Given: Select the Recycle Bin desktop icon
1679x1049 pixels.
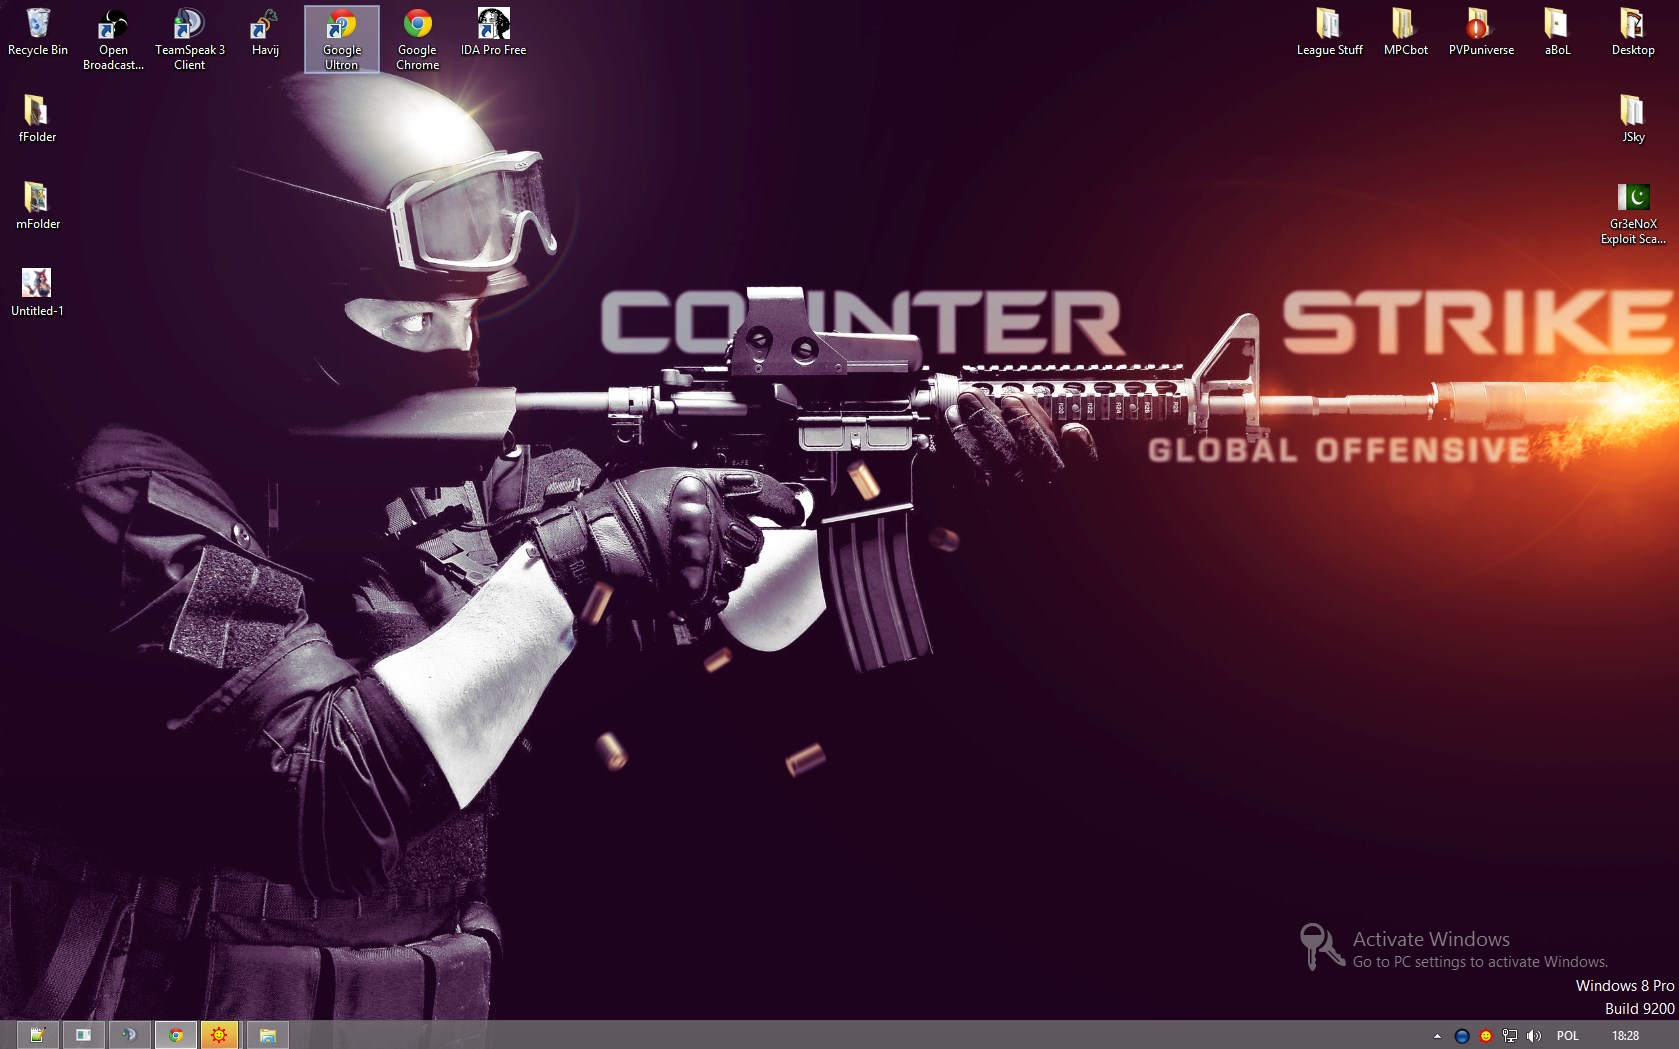Looking at the screenshot, I should (x=38, y=32).
